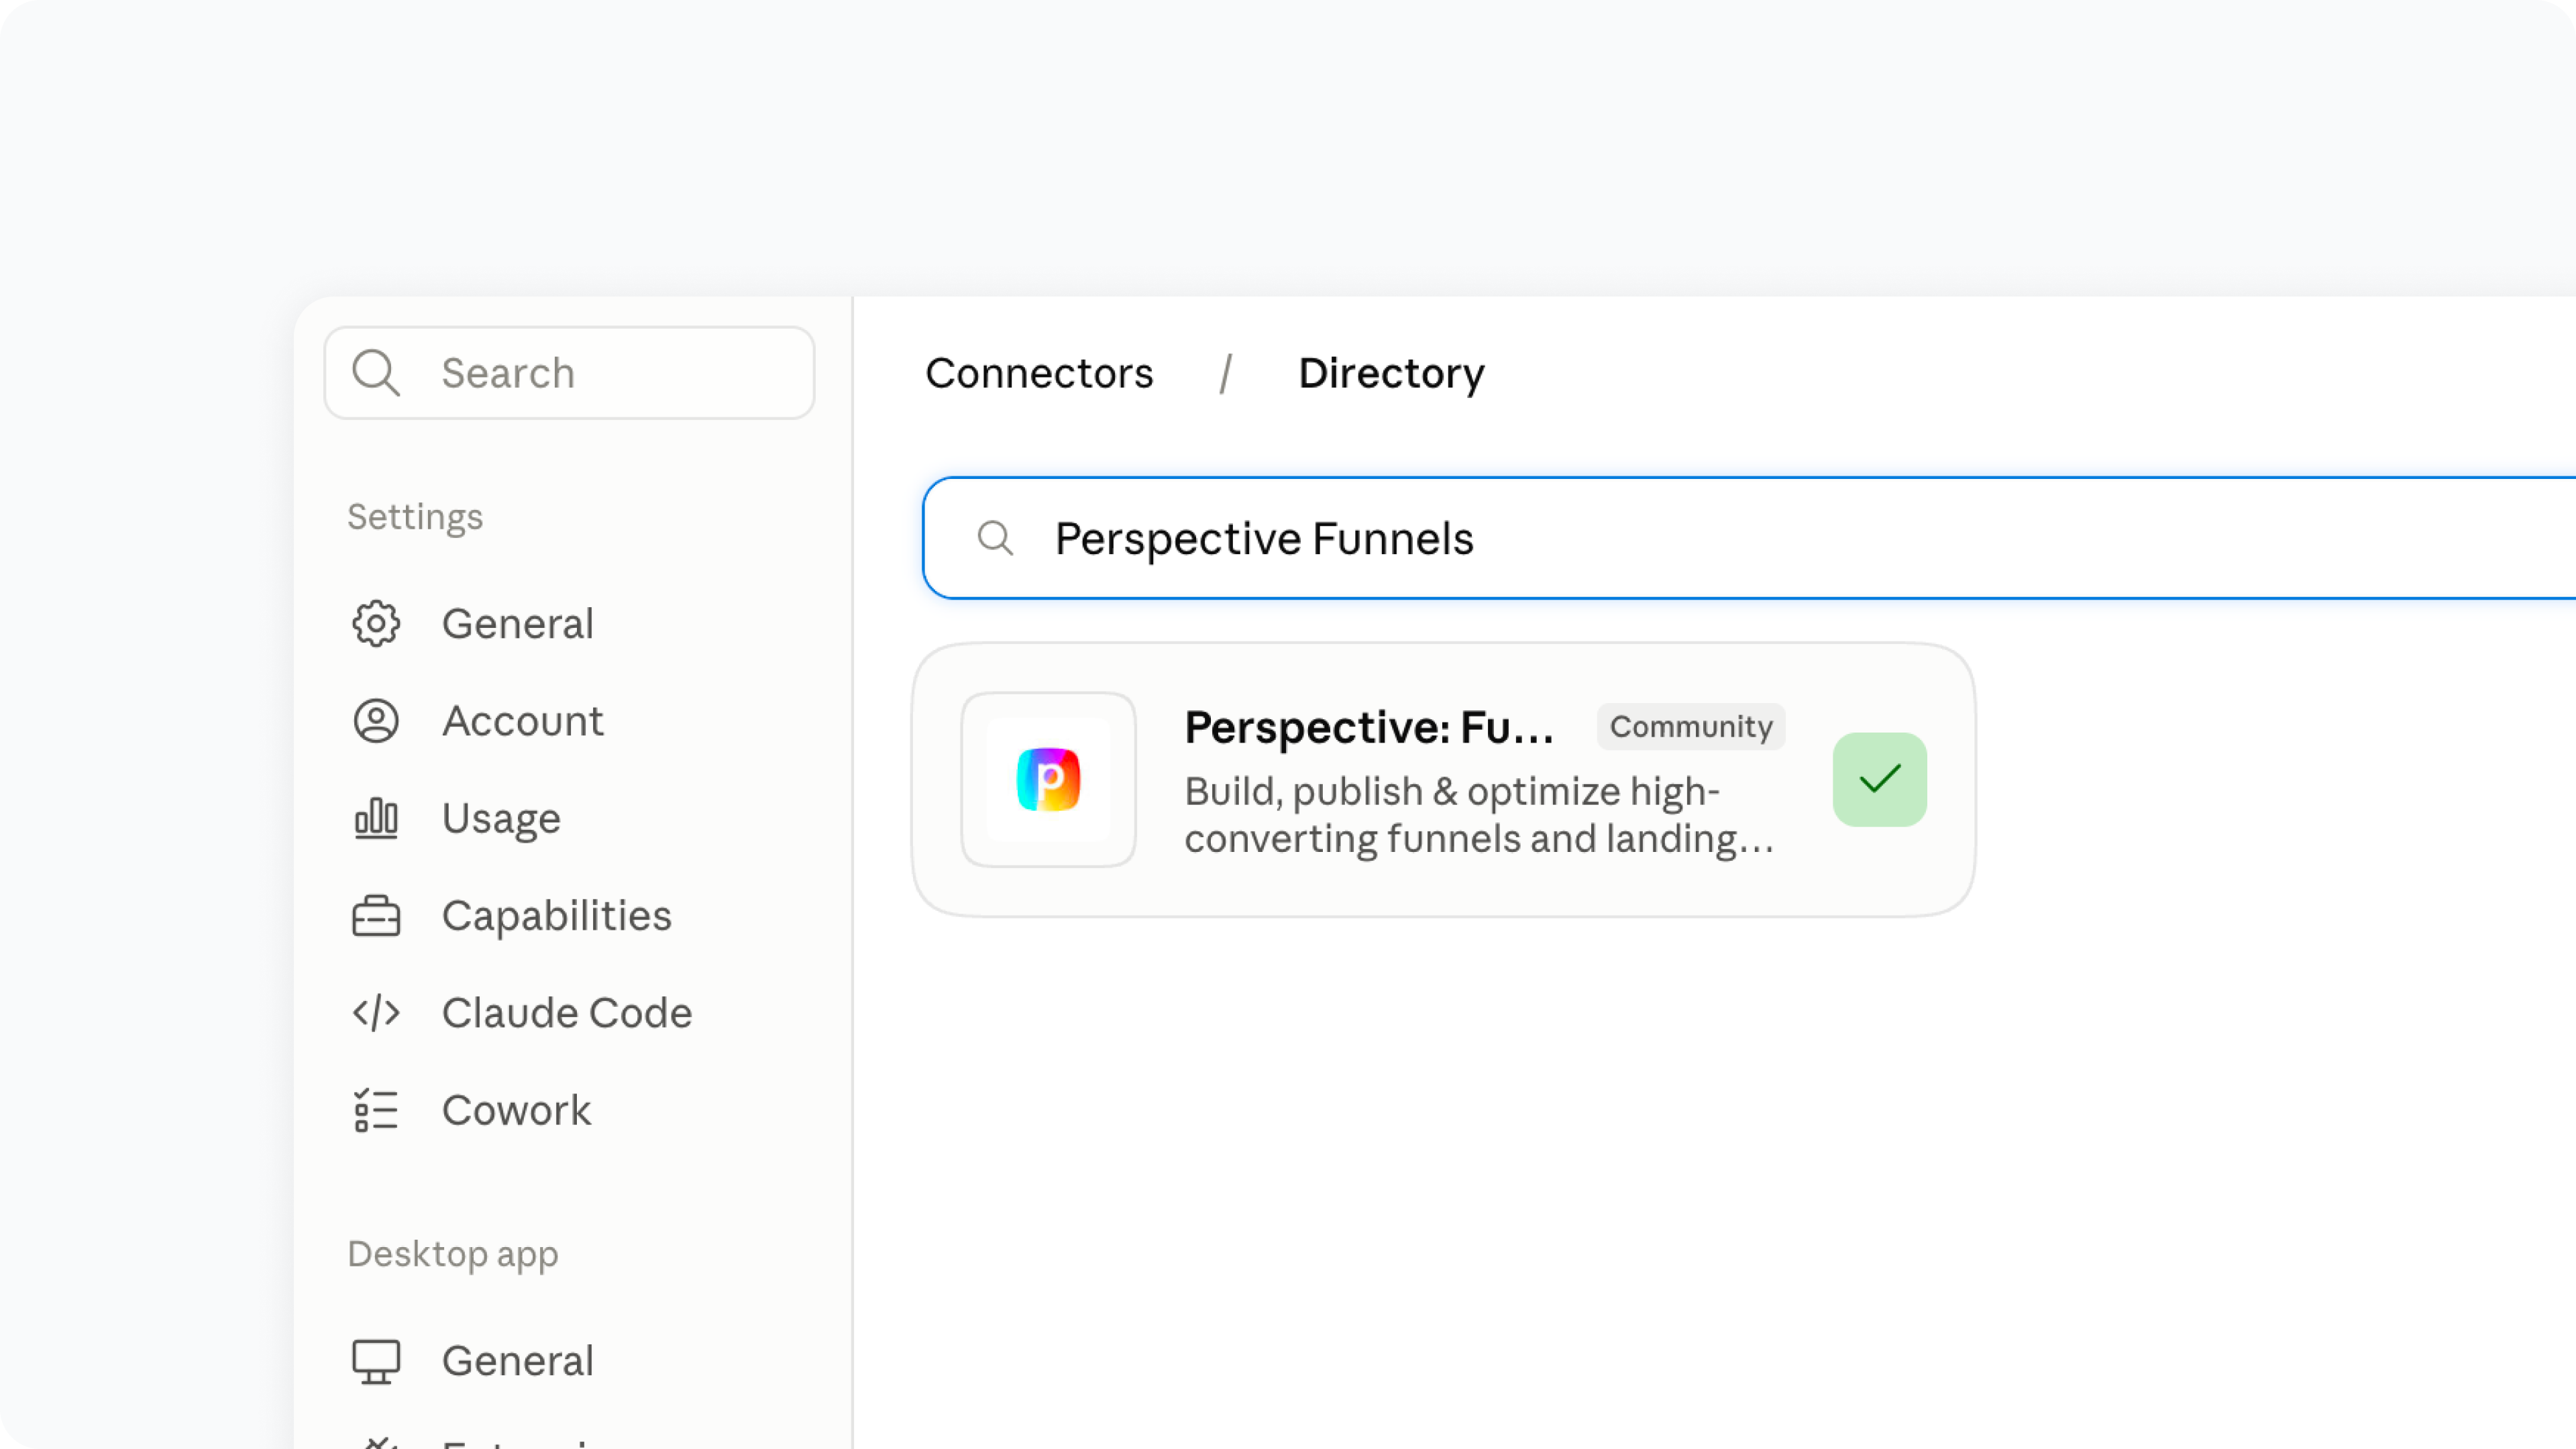Open the Capabilities settings page
Image resolution: width=2576 pixels, height=1449 pixels.
pos(557,915)
